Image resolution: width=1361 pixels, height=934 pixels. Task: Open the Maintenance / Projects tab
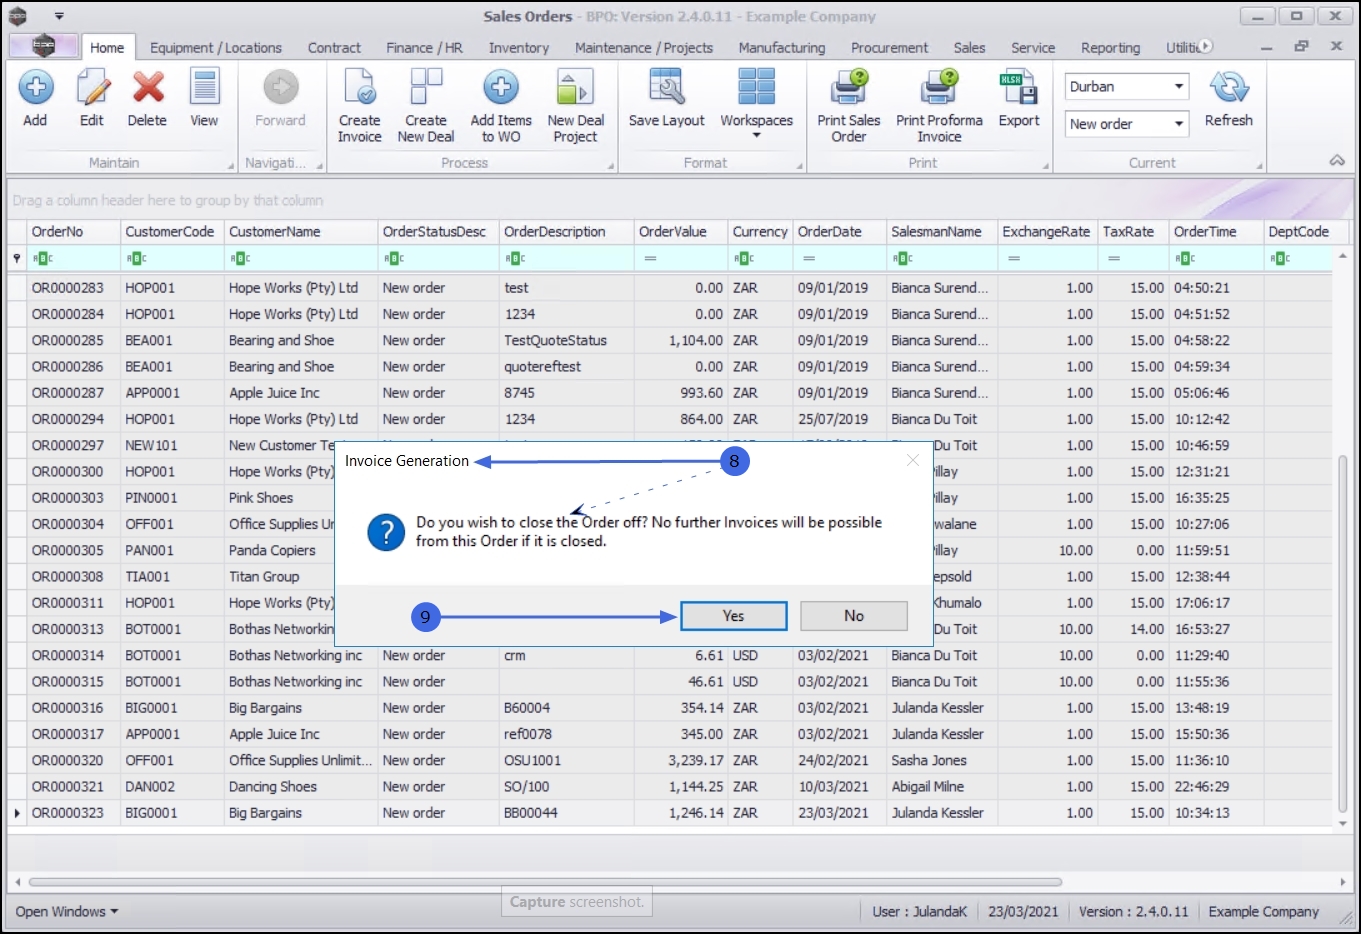[x=644, y=47]
